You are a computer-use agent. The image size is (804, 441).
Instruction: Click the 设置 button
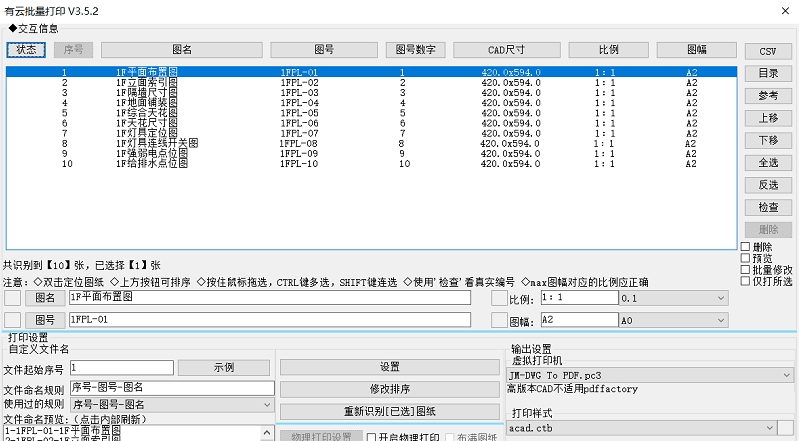[390, 367]
